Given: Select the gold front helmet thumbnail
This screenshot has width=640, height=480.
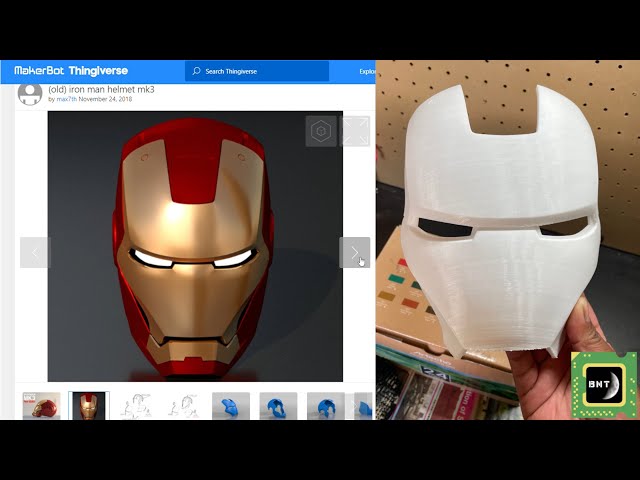Looking at the screenshot, I should click(x=89, y=406).
